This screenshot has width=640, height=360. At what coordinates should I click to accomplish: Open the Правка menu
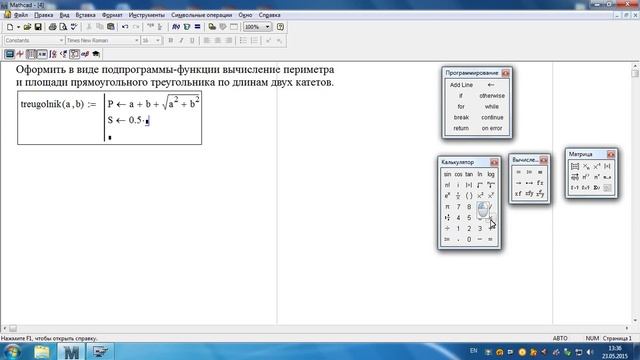(x=44, y=15)
